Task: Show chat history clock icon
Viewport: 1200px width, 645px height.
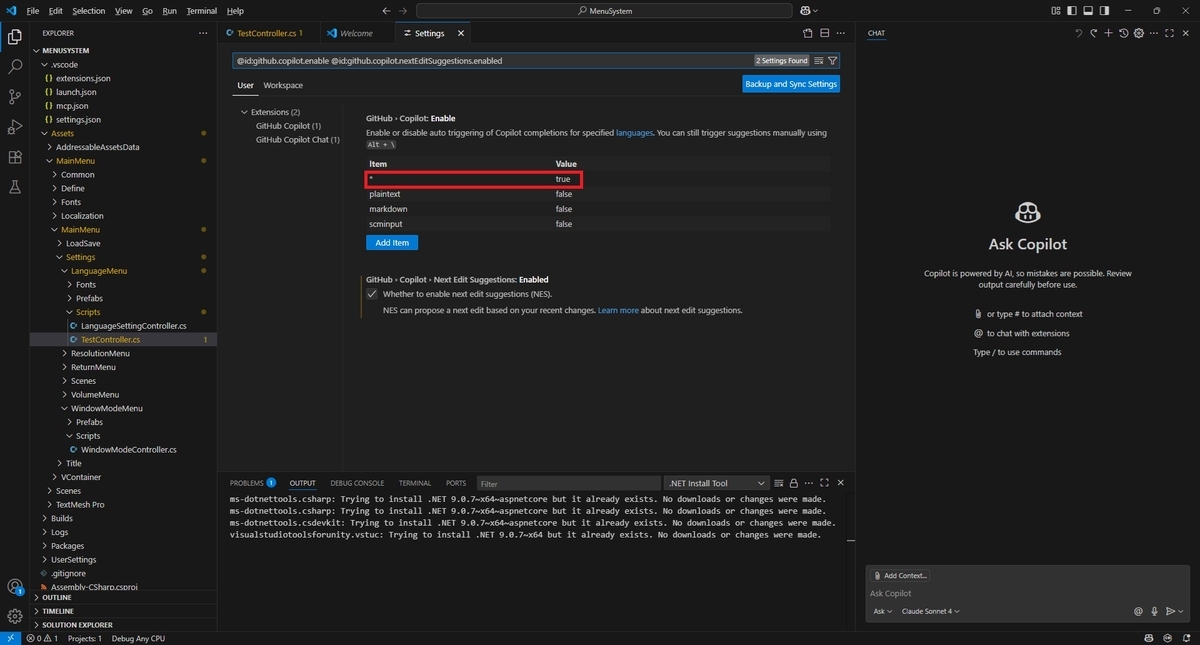Action: coord(1123,33)
